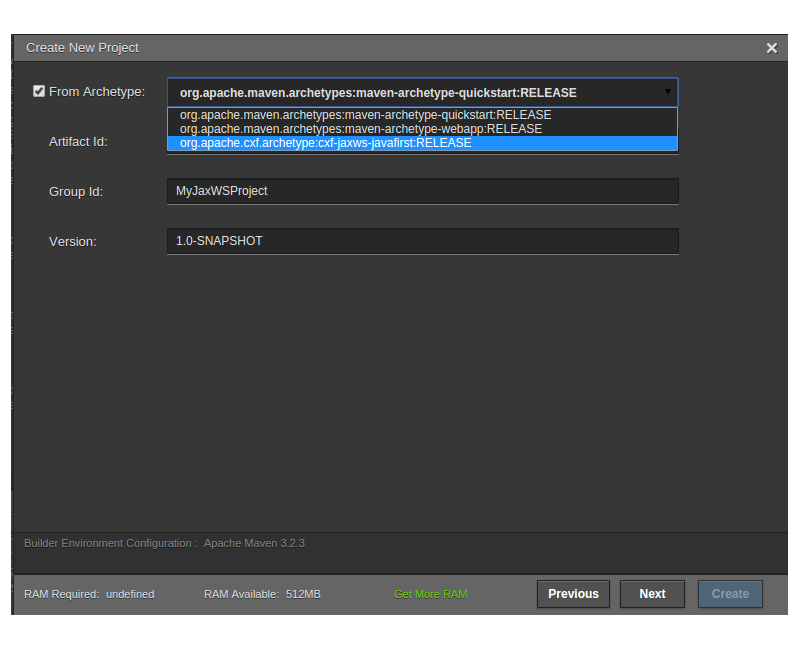Click the Builder Environment Configuration text
The height and width of the screenshot is (650, 800).
(111, 543)
